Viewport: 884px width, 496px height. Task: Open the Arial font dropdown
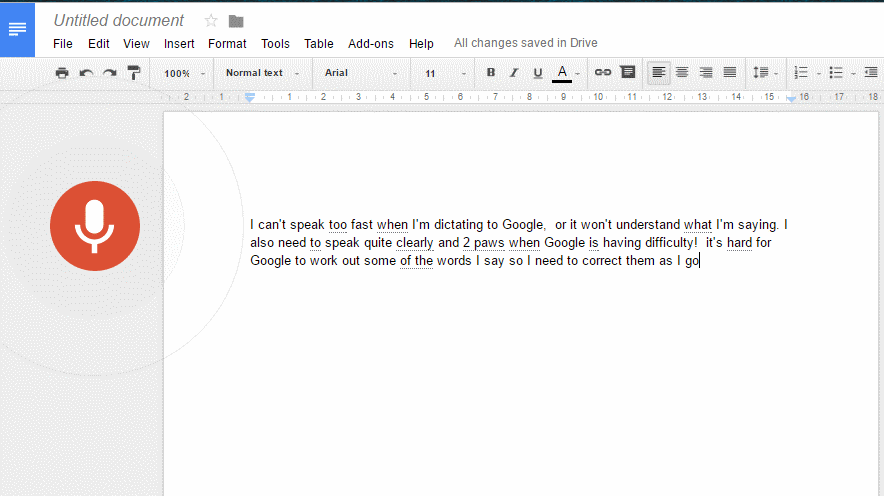click(361, 73)
